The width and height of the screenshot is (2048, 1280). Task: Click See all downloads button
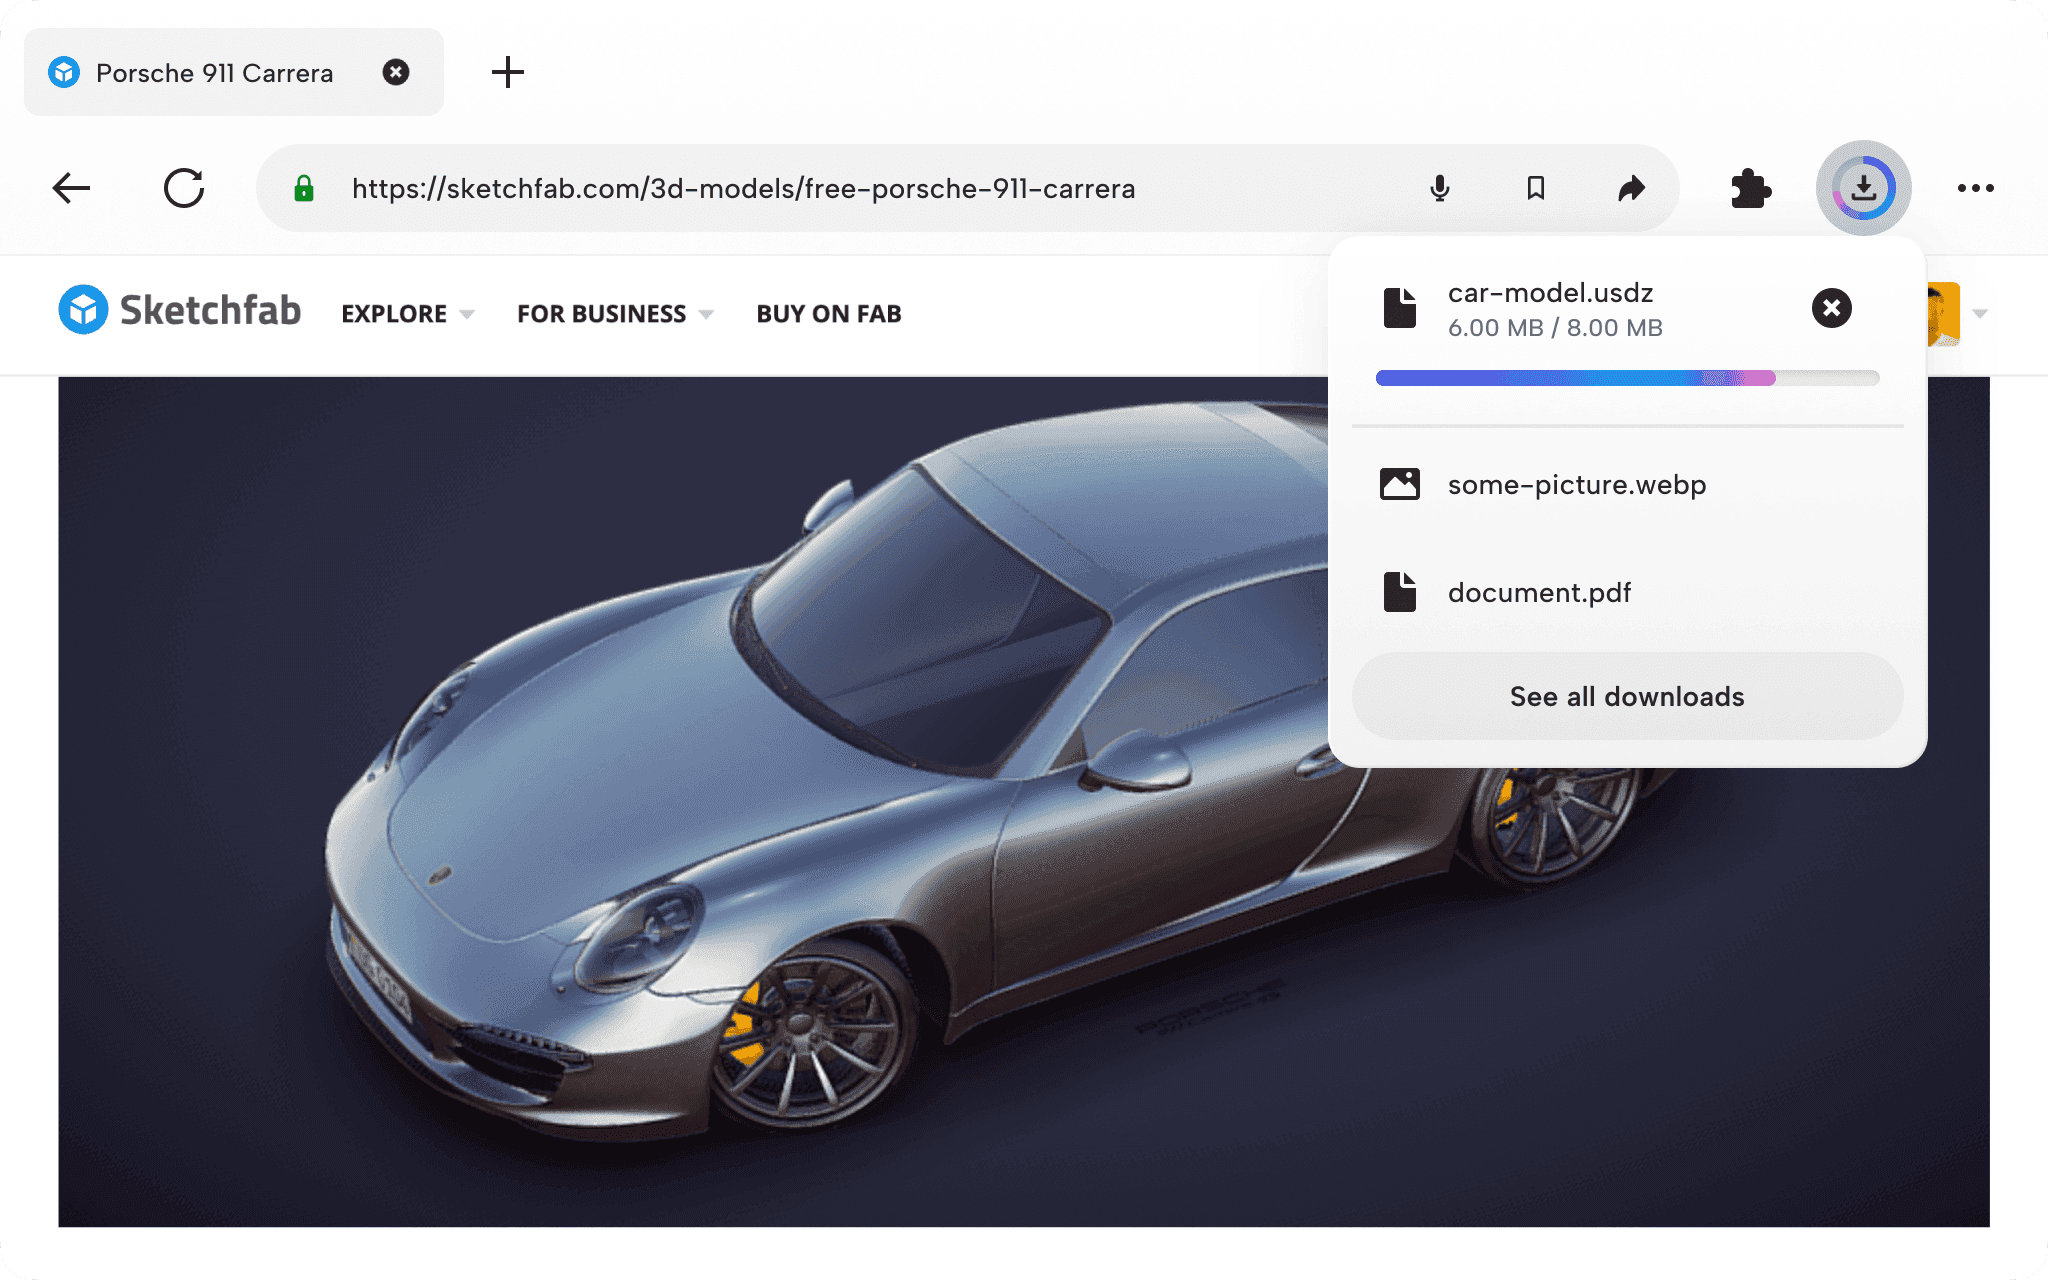[1627, 697]
